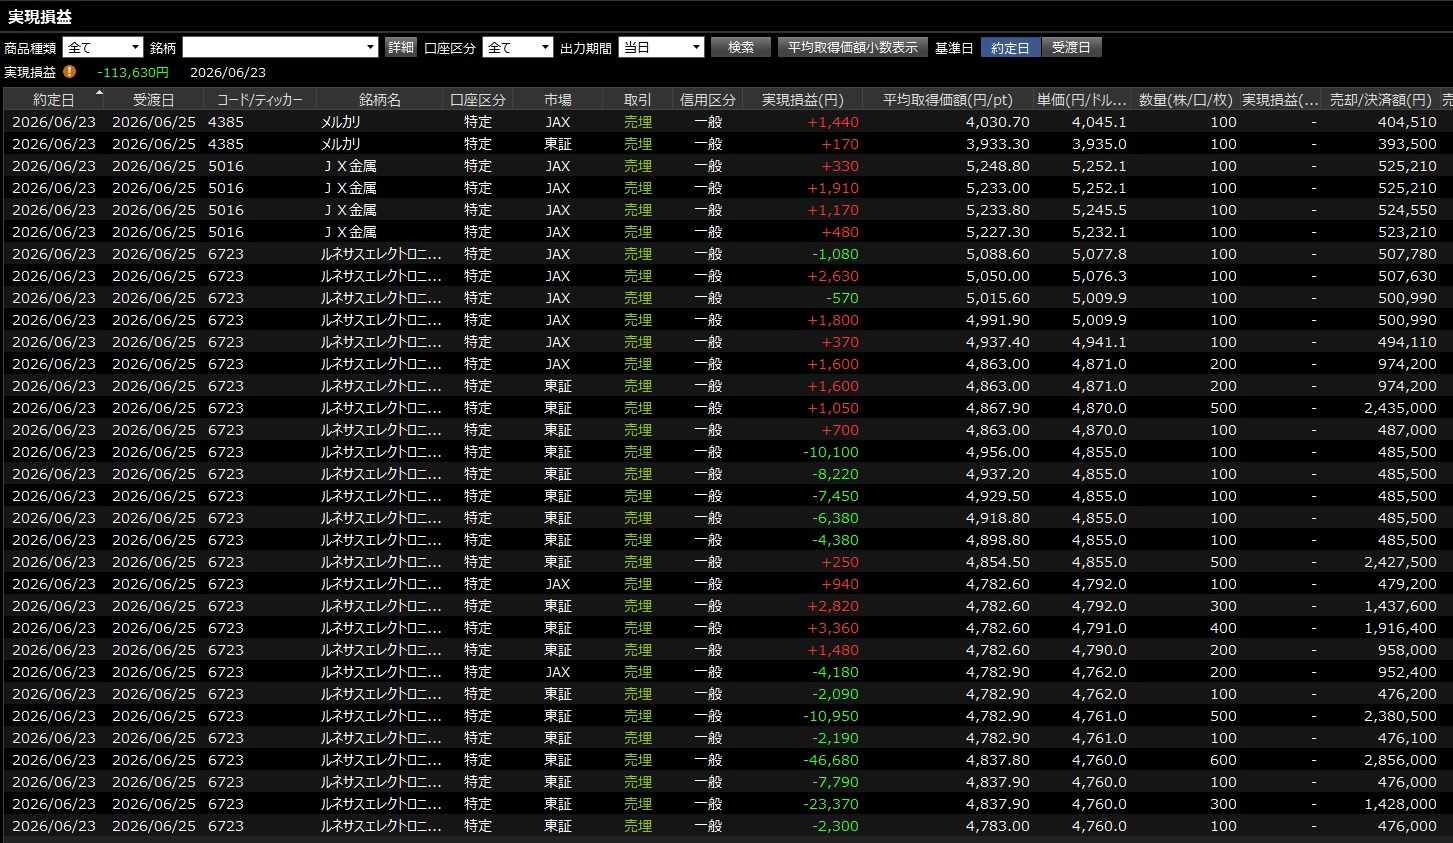
Task: Click the -10,100 loss cell
Action: 831,452
